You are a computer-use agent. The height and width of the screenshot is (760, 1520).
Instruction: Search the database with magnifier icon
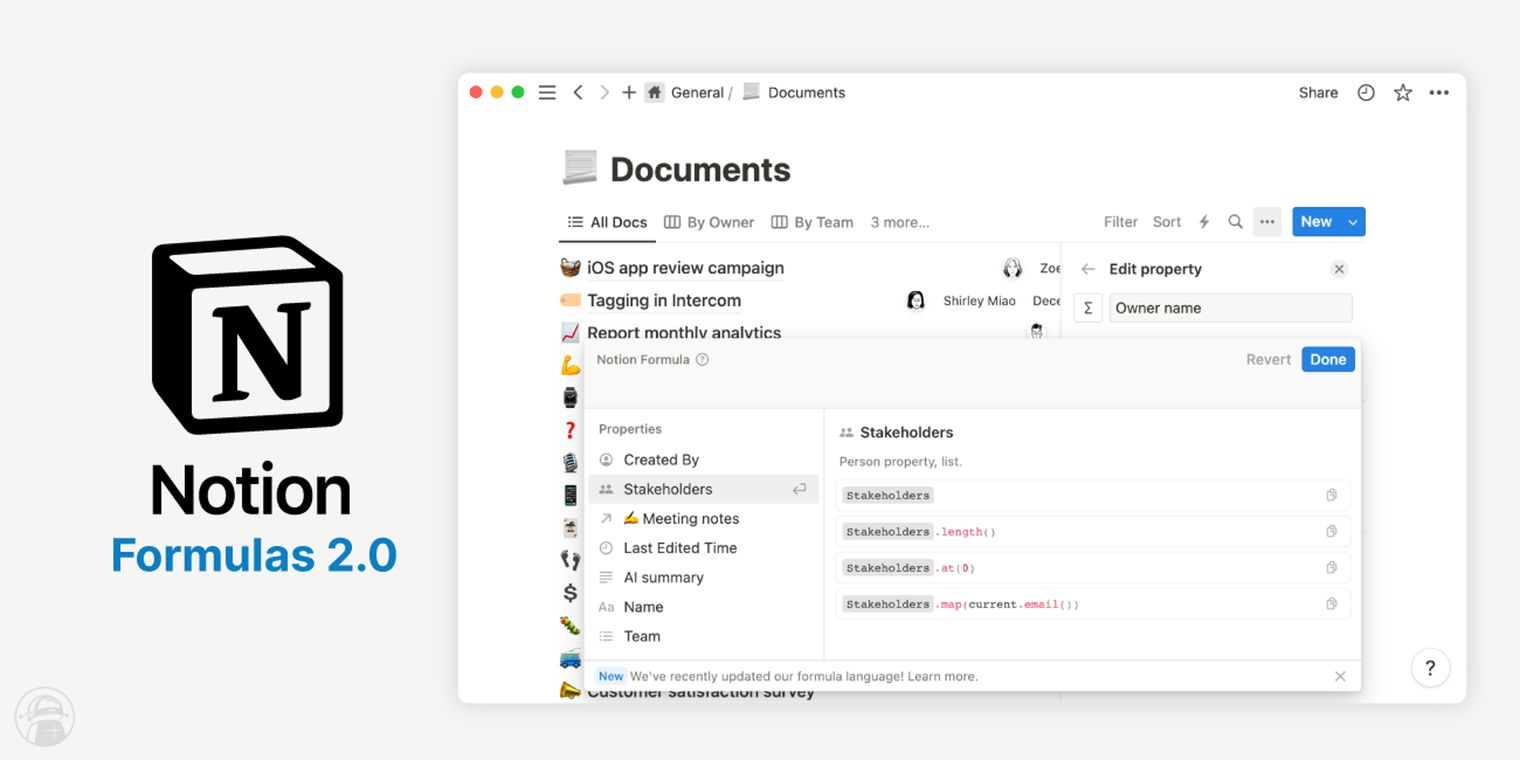coord(1235,222)
